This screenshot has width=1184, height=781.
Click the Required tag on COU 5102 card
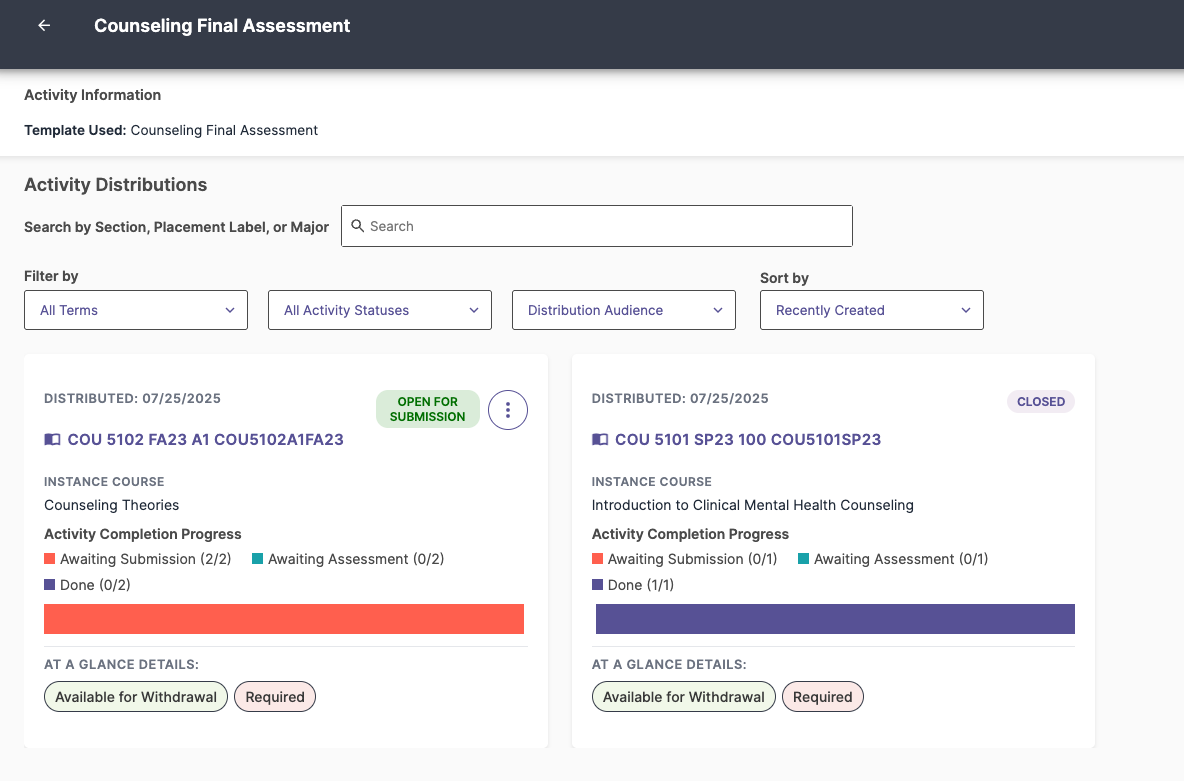pyautogui.click(x=275, y=697)
